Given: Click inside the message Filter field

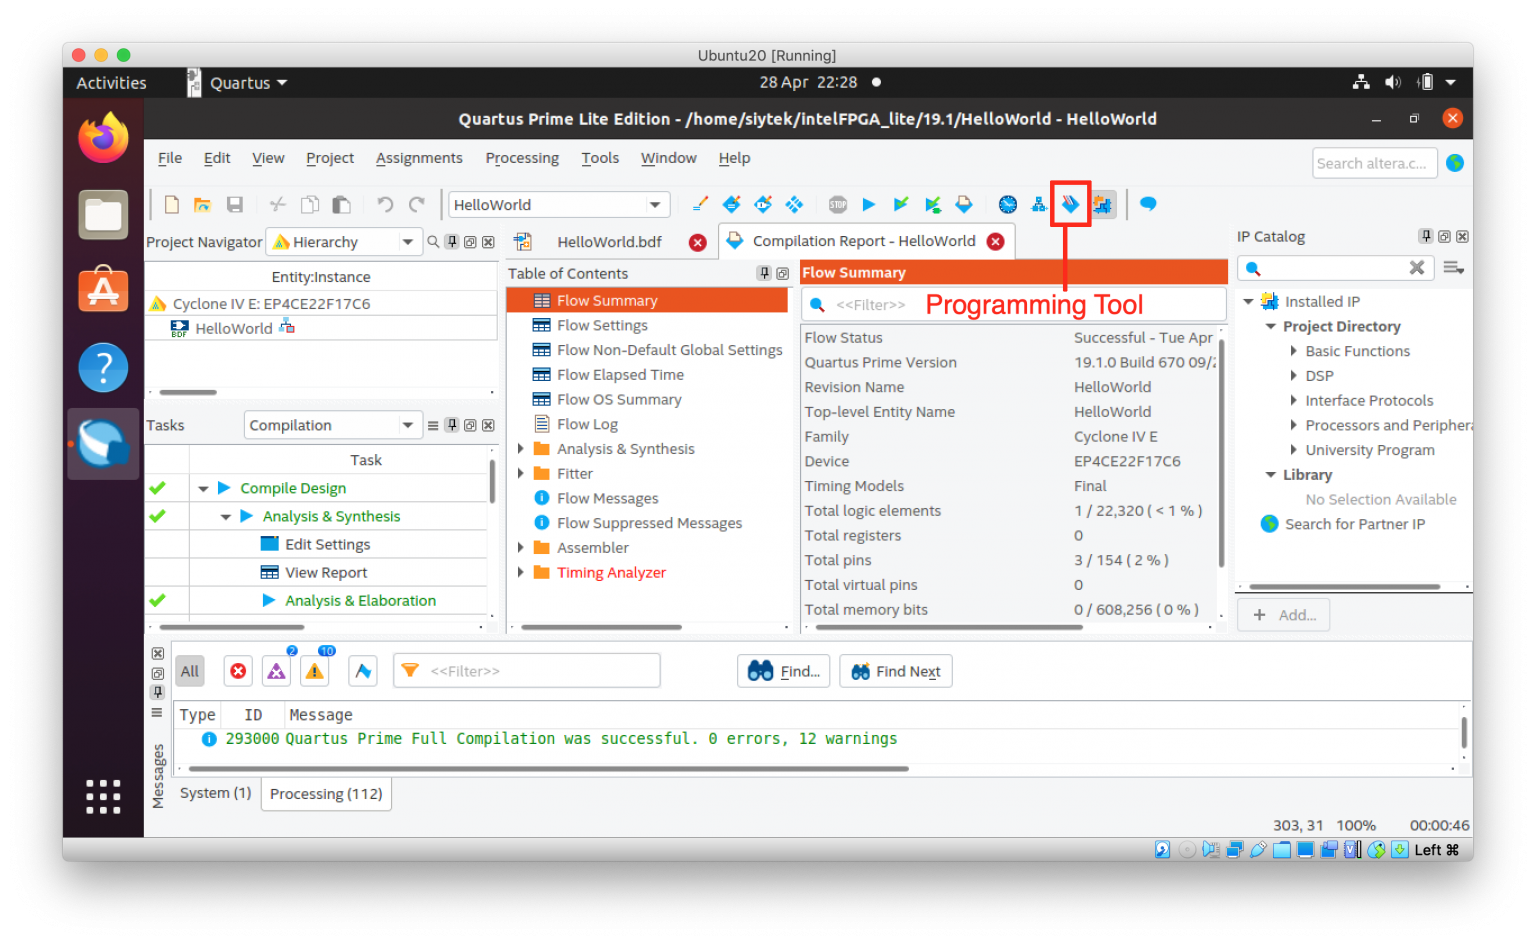Looking at the screenshot, I should pyautogui.click(x=527, y=670).
